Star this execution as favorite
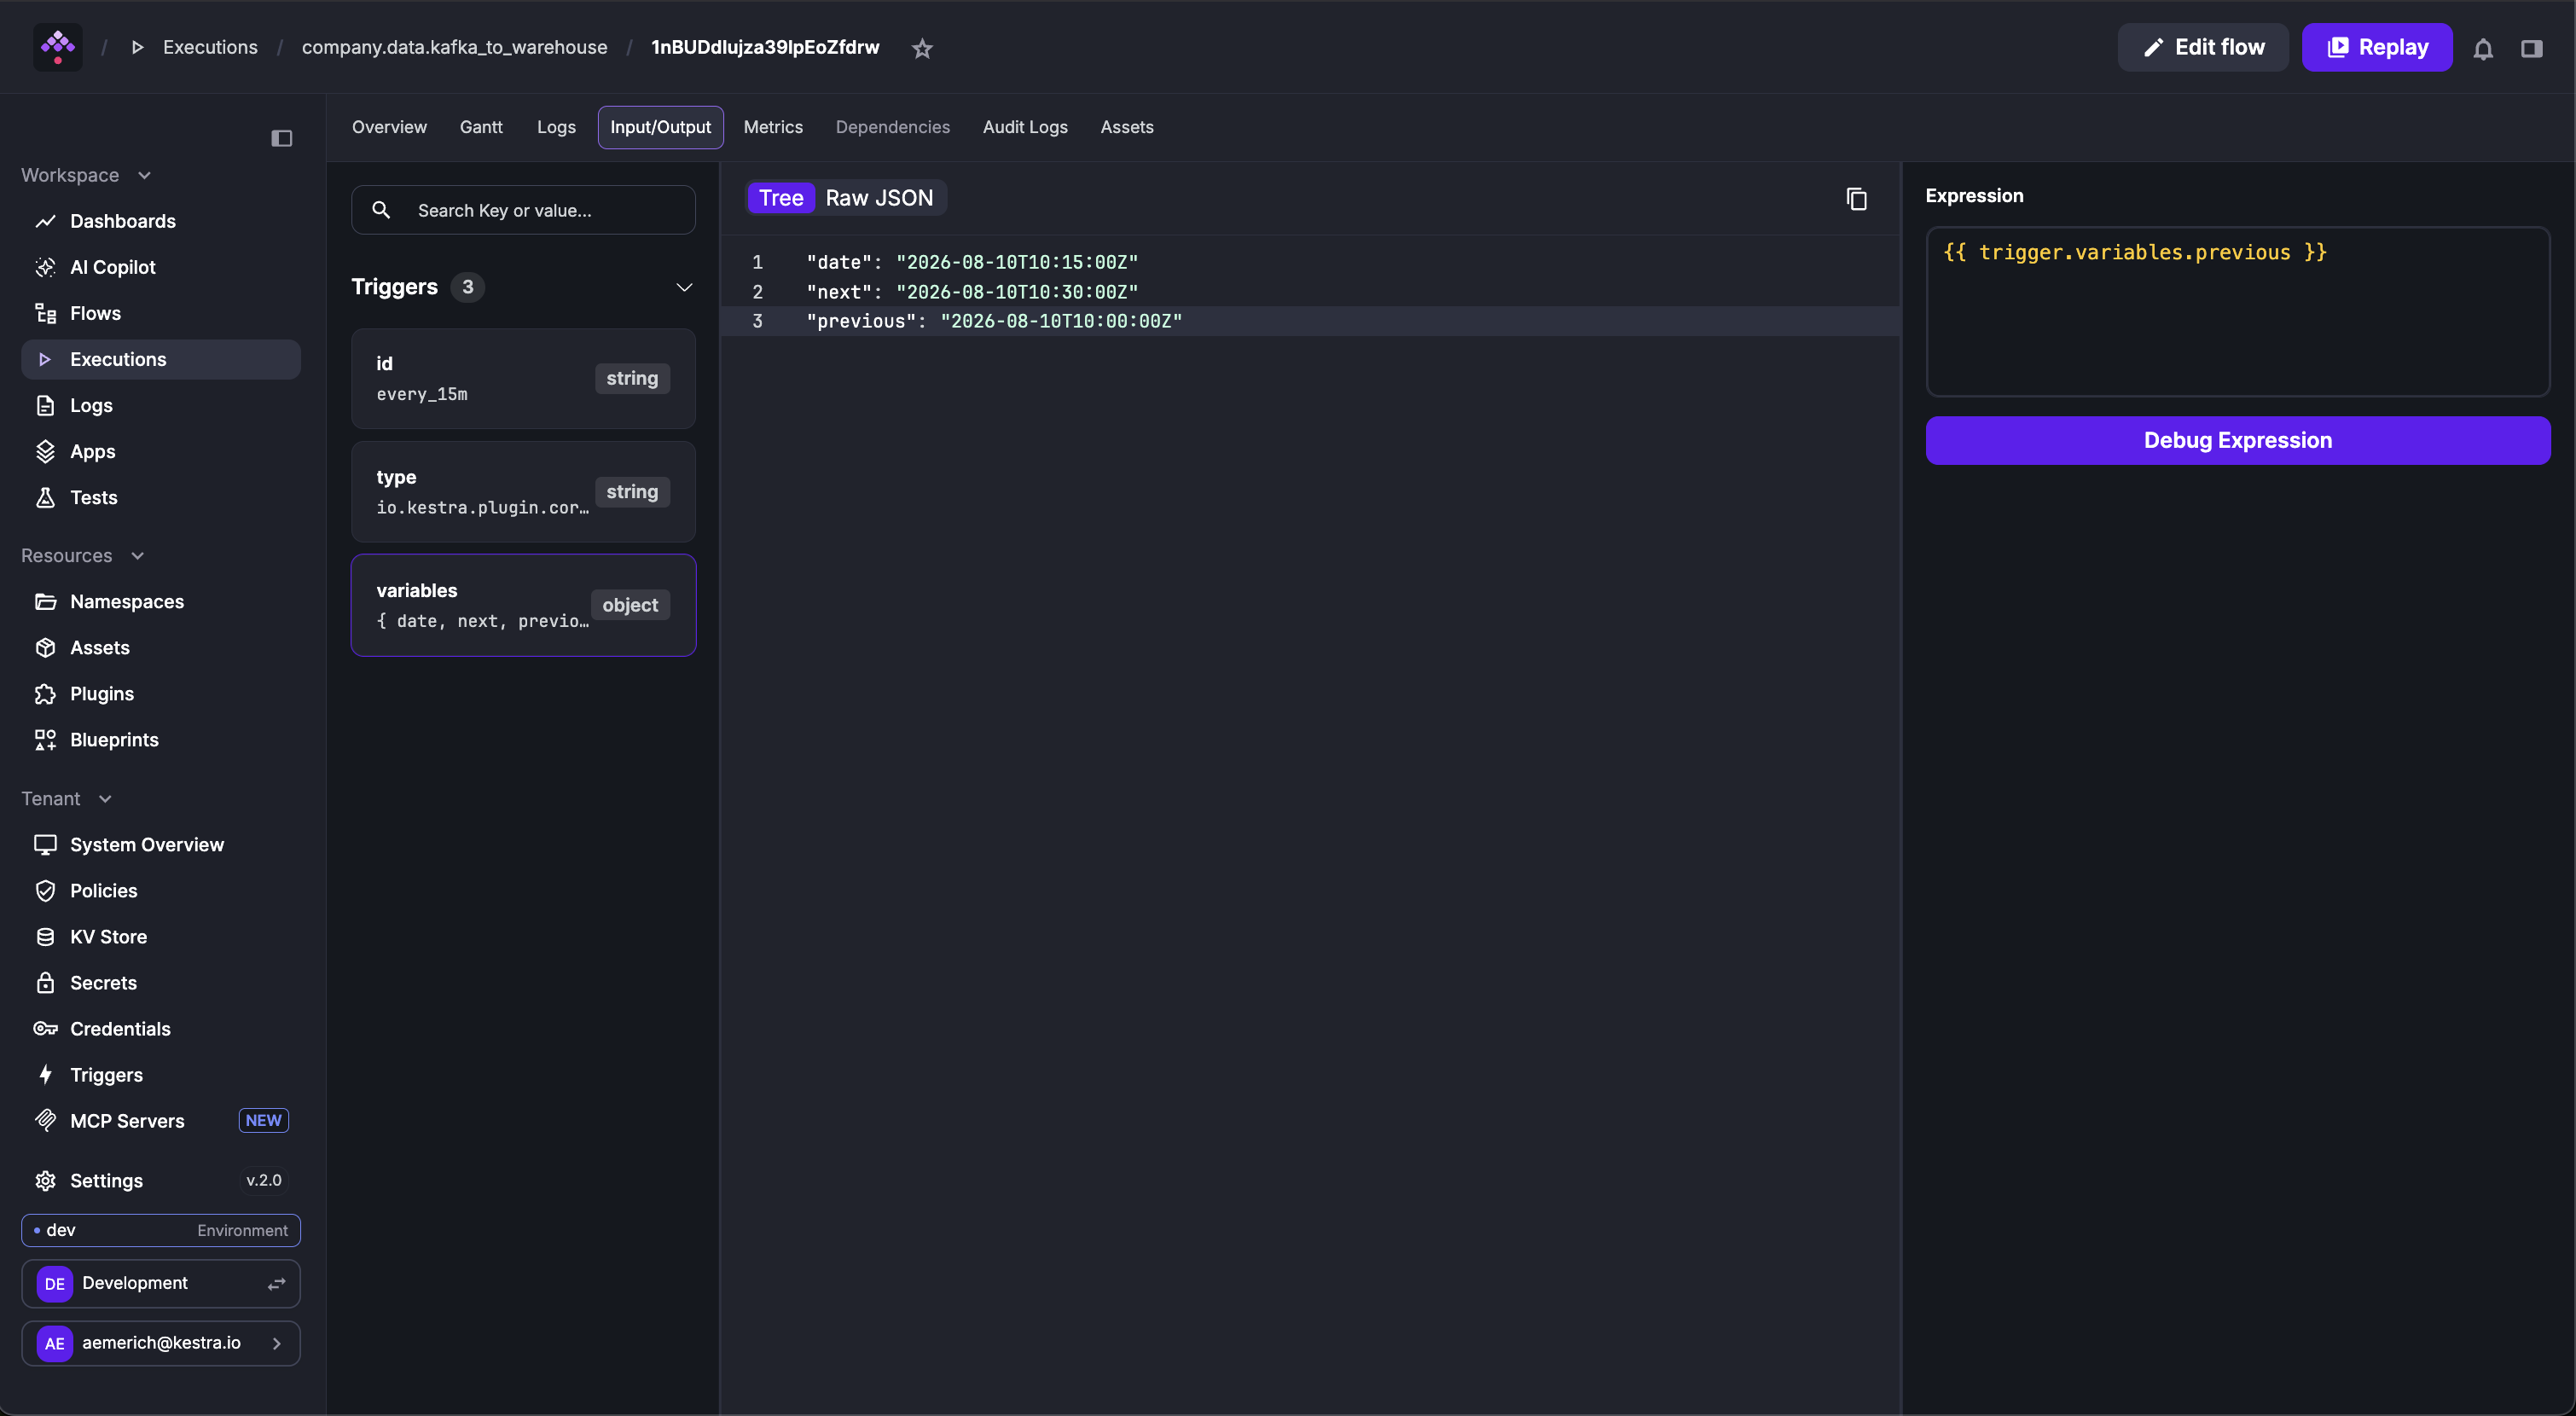This screenshot has width=2576, height=1416. tap(922, 48)
